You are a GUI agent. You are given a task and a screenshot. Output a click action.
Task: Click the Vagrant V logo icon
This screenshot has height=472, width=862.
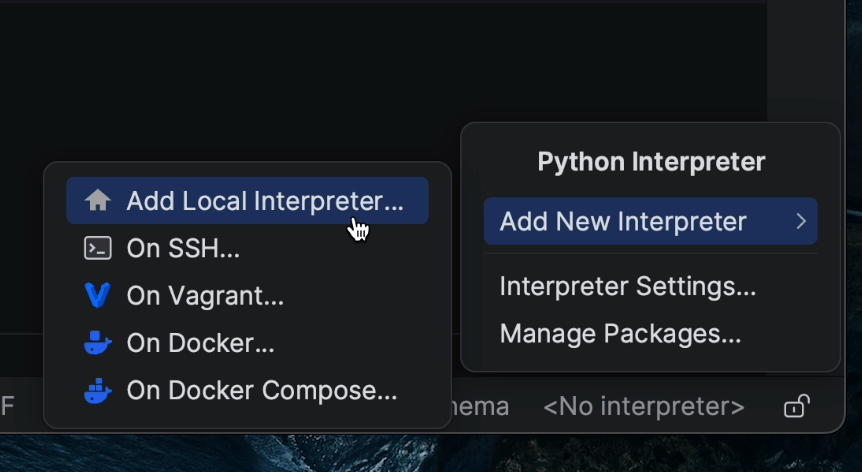click(97, 296)
